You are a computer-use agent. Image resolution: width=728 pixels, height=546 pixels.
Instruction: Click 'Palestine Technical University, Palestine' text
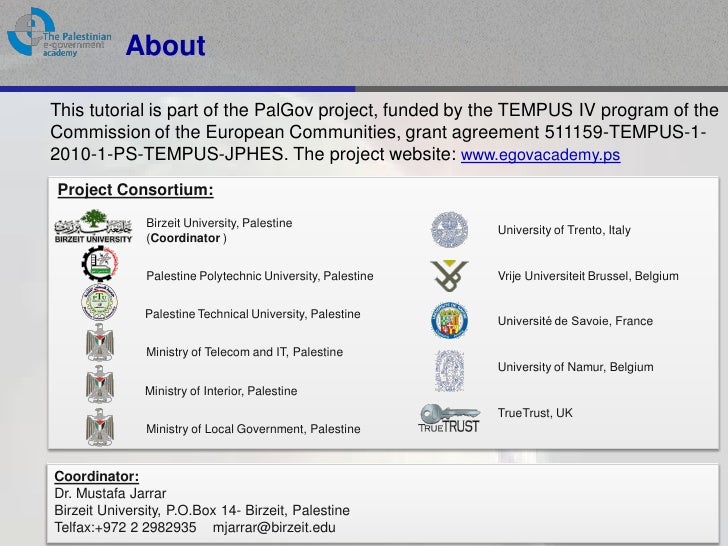click(253, 314)
